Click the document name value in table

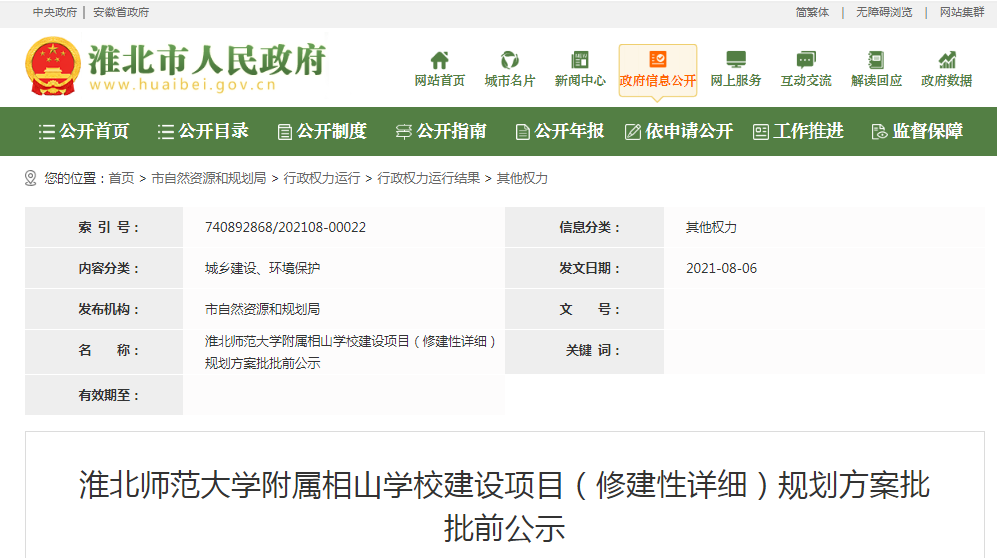pyautogui.click(x=350, y=352)
